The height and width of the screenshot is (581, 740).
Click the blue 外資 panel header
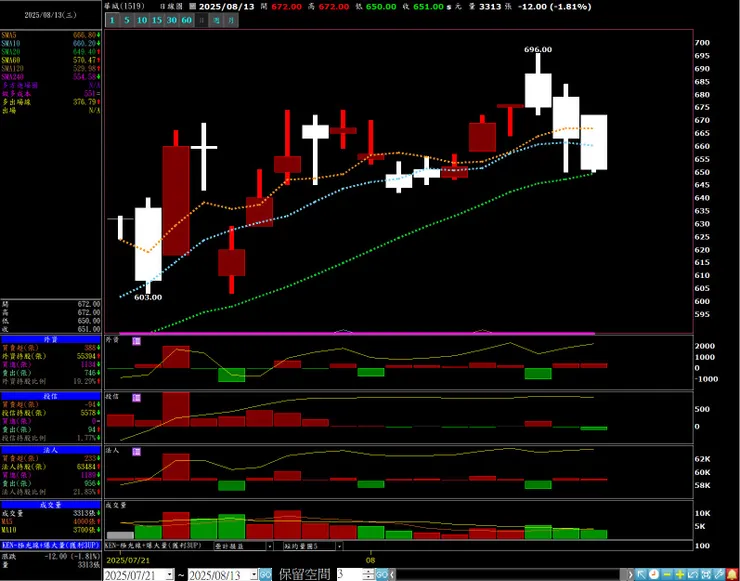50,339
